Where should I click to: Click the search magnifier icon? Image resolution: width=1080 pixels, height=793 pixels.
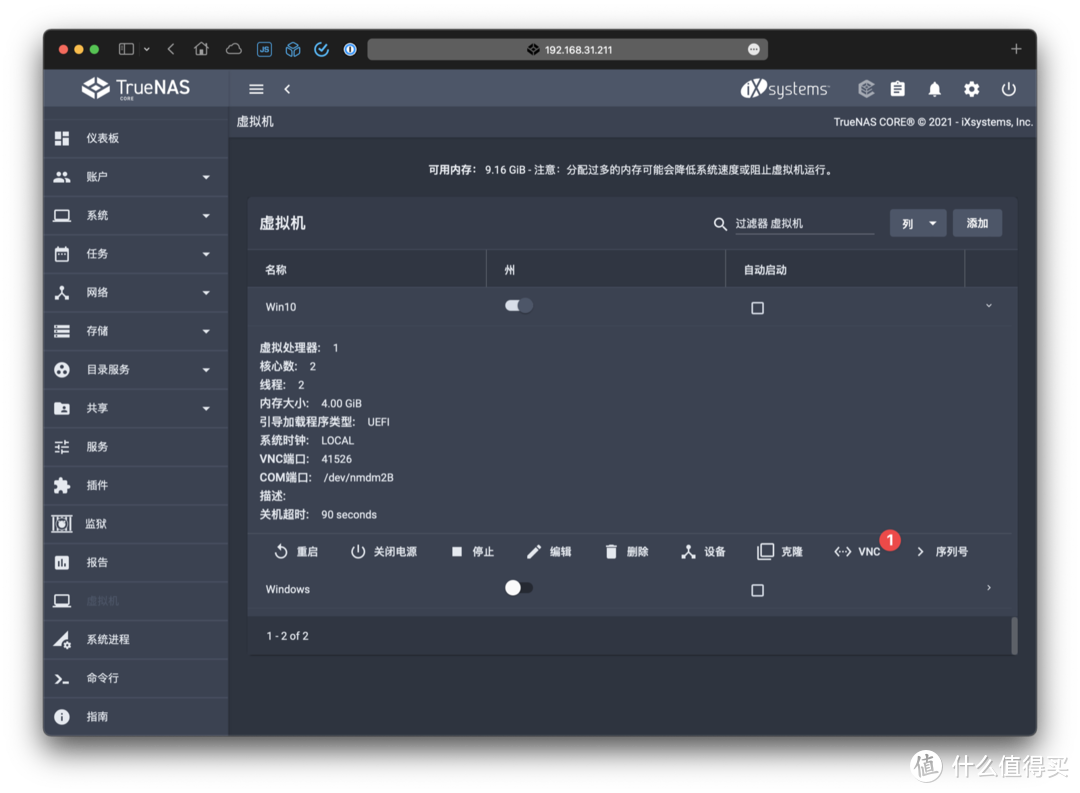[720, 224]
